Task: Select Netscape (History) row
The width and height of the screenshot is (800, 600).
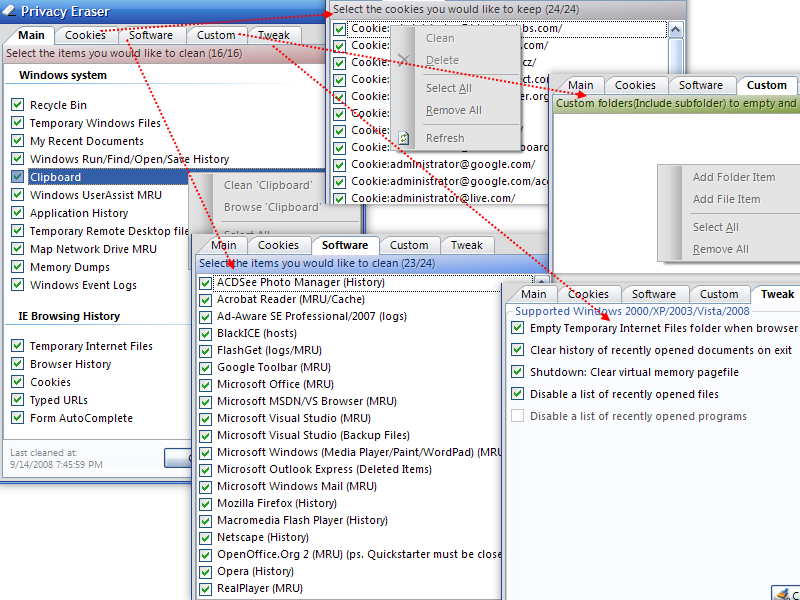Action: [263, 537]
